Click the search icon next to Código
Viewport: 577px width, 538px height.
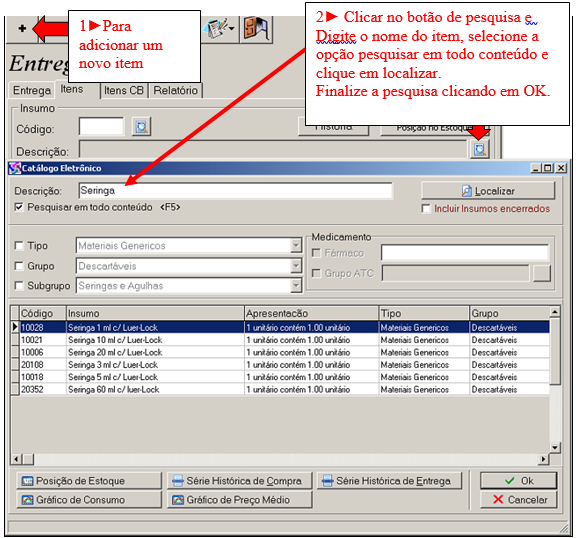[x=141, y=127]
